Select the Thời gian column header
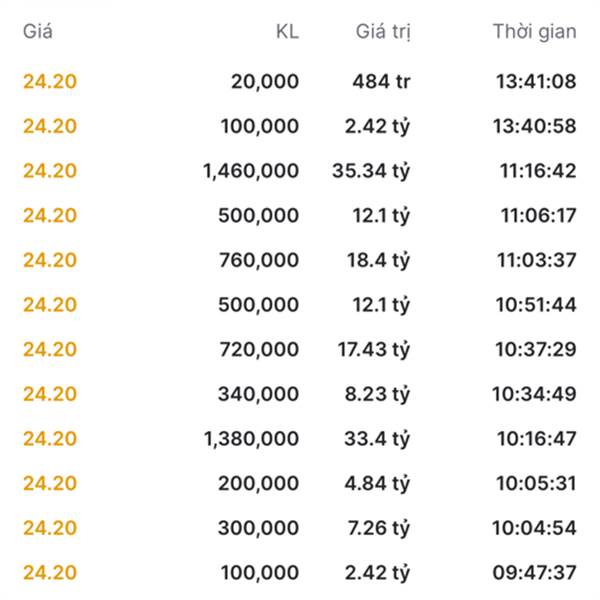This screenshot has height=600, width=600. coord(535,32)
